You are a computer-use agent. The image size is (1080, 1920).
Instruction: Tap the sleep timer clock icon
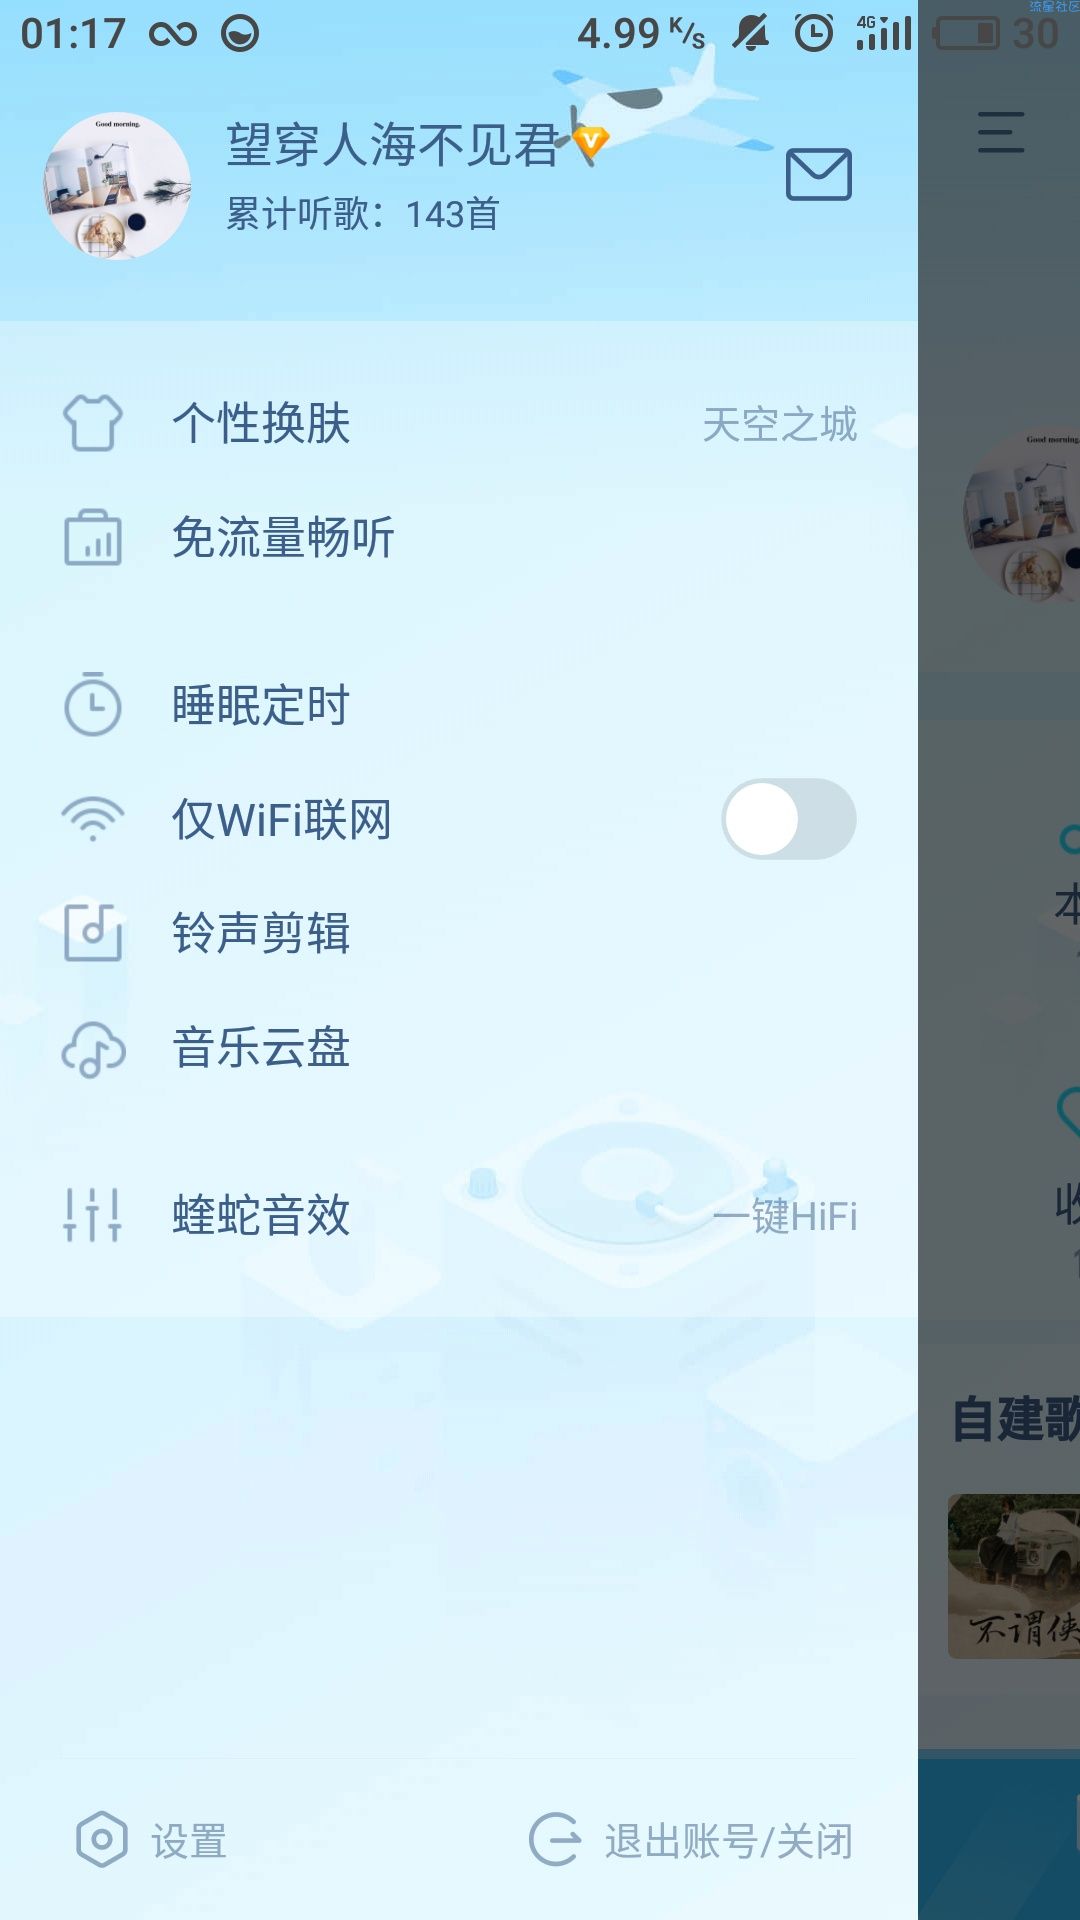pos(93,705)
